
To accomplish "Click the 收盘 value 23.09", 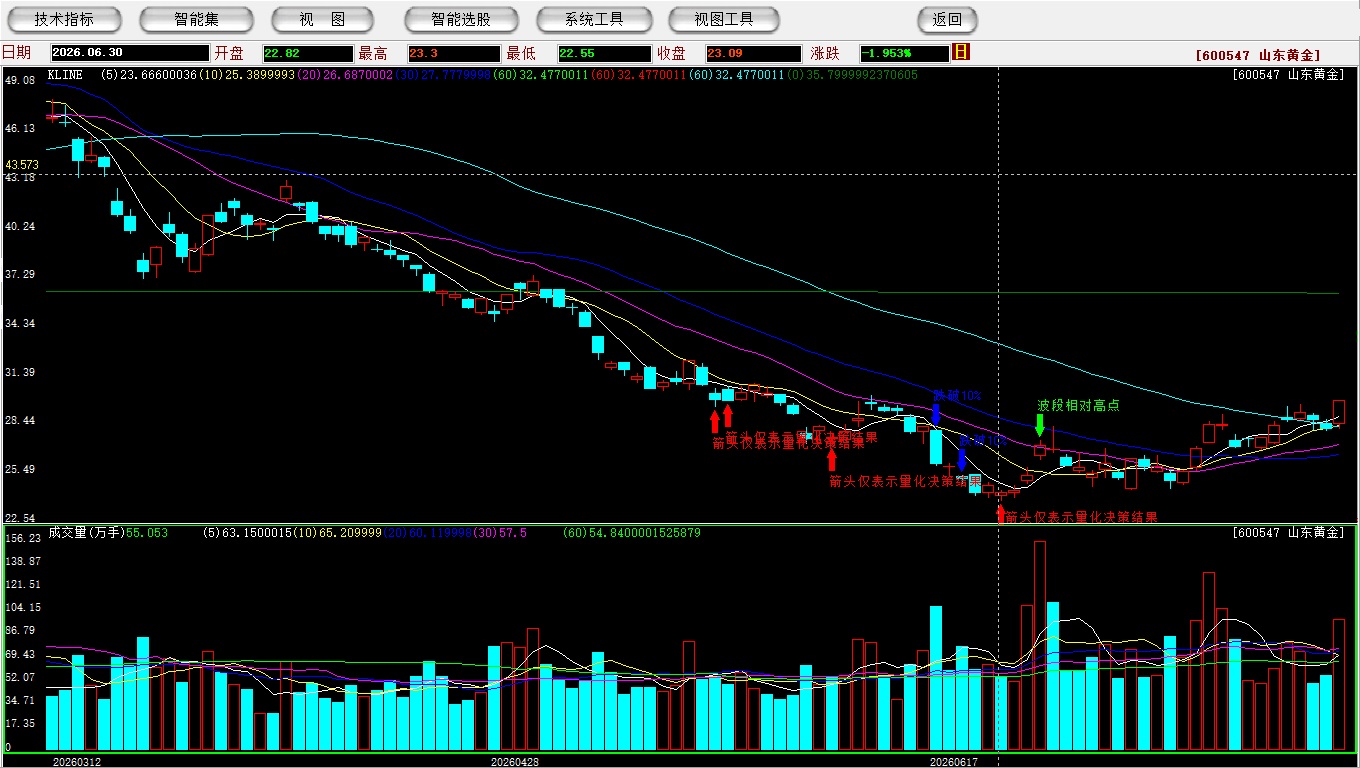I will coord(753,53).
